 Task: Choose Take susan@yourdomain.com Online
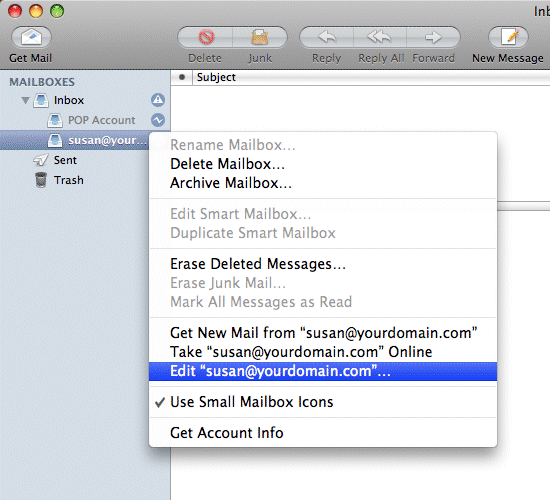click(x=323, y=352)
